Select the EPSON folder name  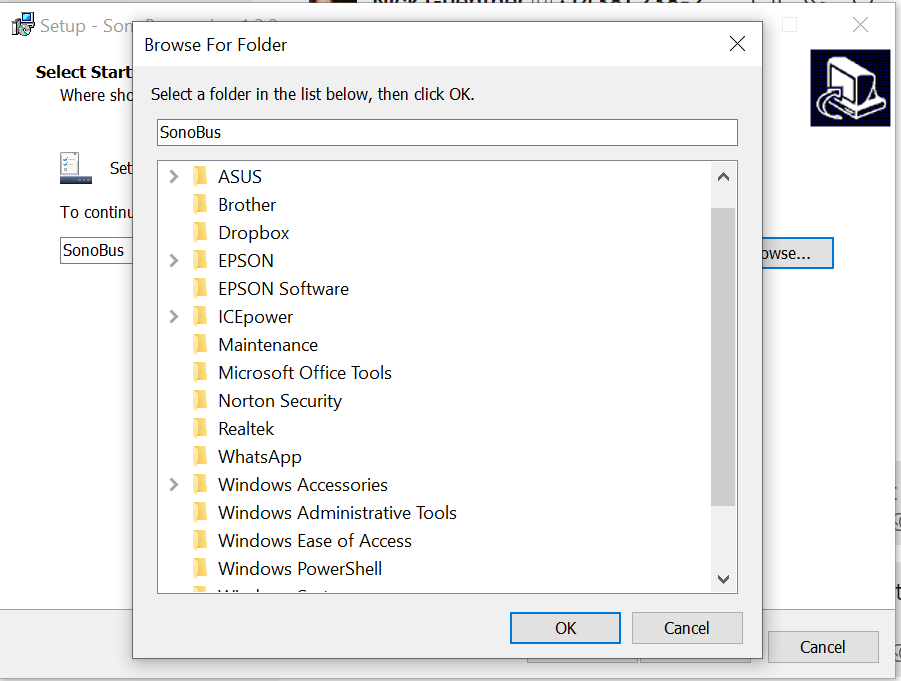(246, 260)
